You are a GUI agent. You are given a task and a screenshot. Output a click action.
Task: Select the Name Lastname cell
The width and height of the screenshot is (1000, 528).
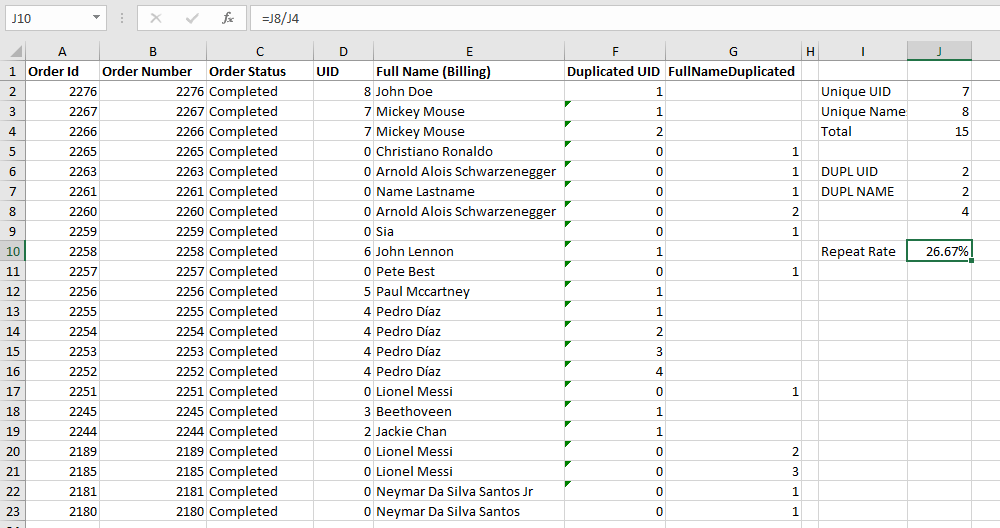point(469,191)
